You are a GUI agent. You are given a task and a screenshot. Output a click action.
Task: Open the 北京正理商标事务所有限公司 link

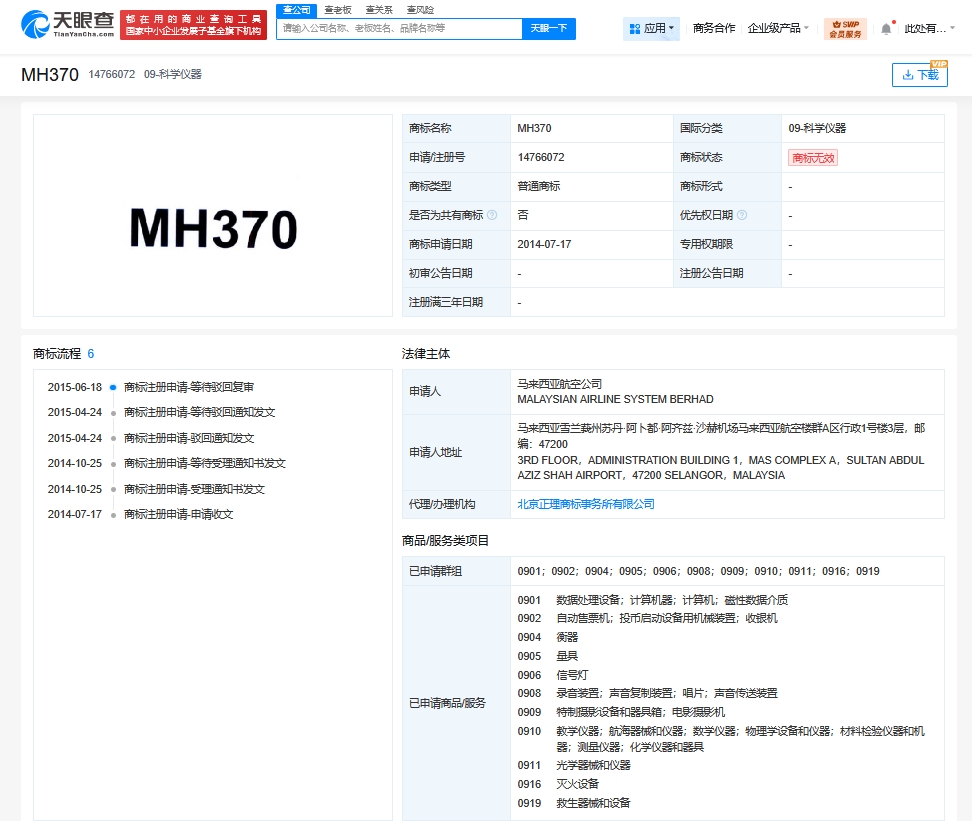(586, 504)
